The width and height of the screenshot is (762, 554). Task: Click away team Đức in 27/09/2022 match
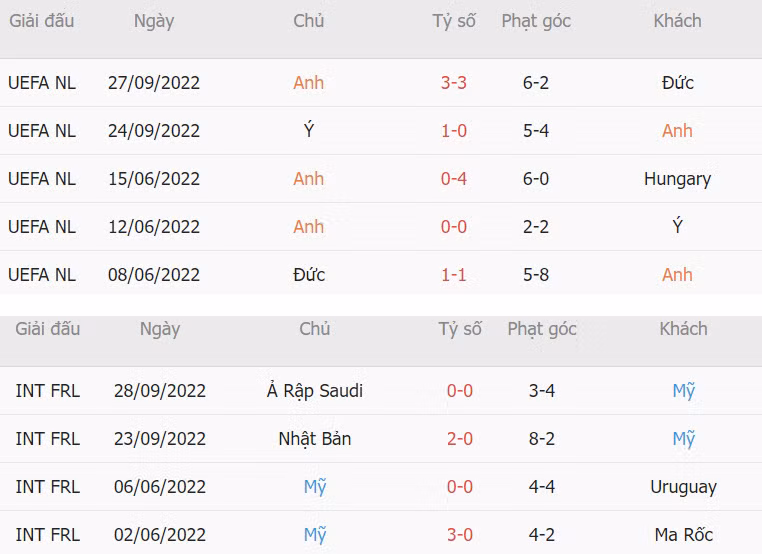[x=677, y=83]
